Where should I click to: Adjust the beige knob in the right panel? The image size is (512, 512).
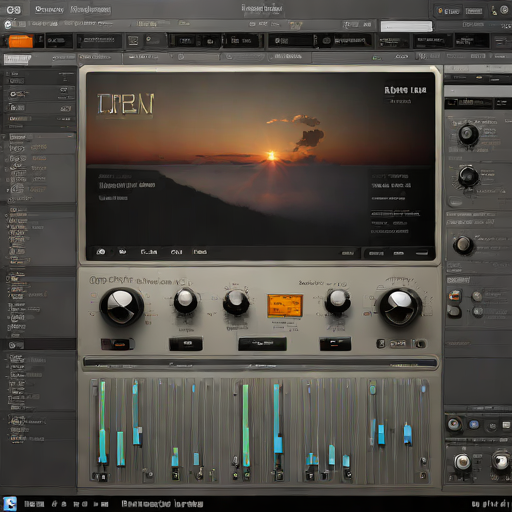(463, 245)
